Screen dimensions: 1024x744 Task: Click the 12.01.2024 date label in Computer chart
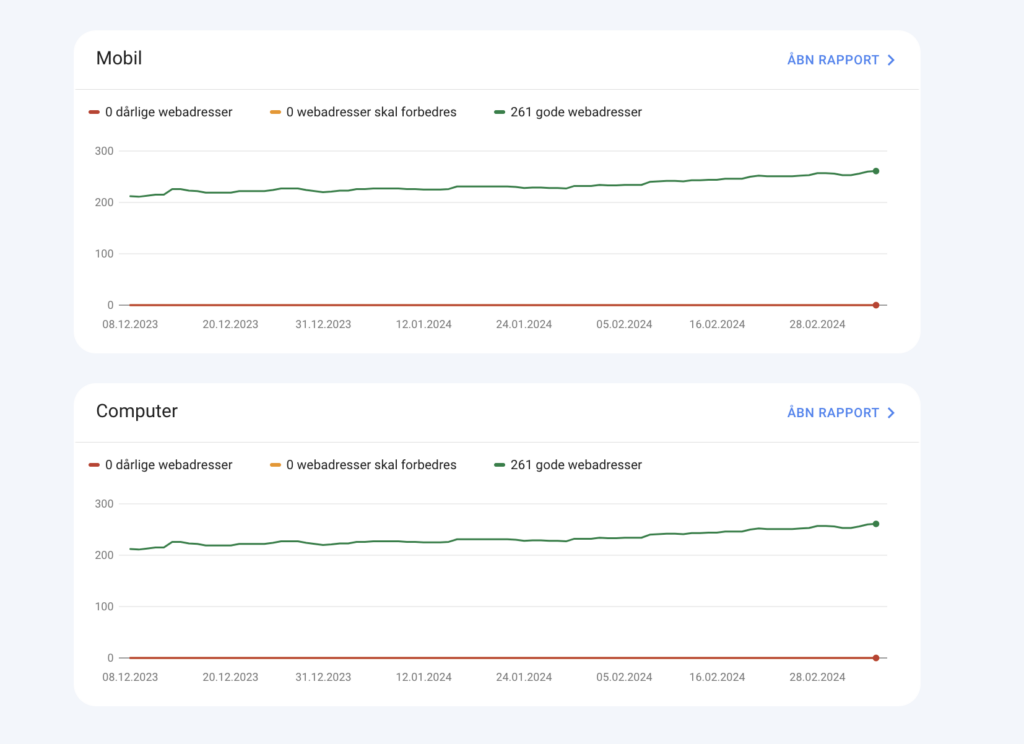[x=424, y=677]
